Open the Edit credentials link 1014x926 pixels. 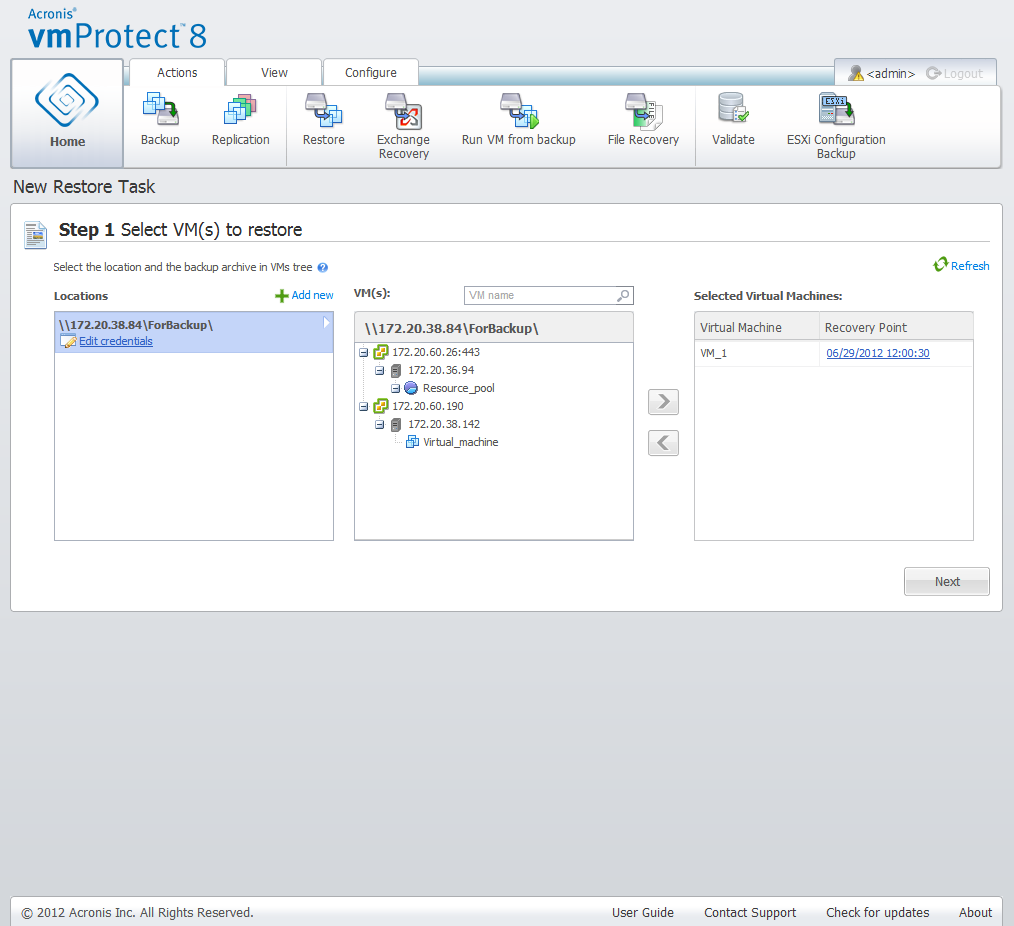click(x=116, y=341)
